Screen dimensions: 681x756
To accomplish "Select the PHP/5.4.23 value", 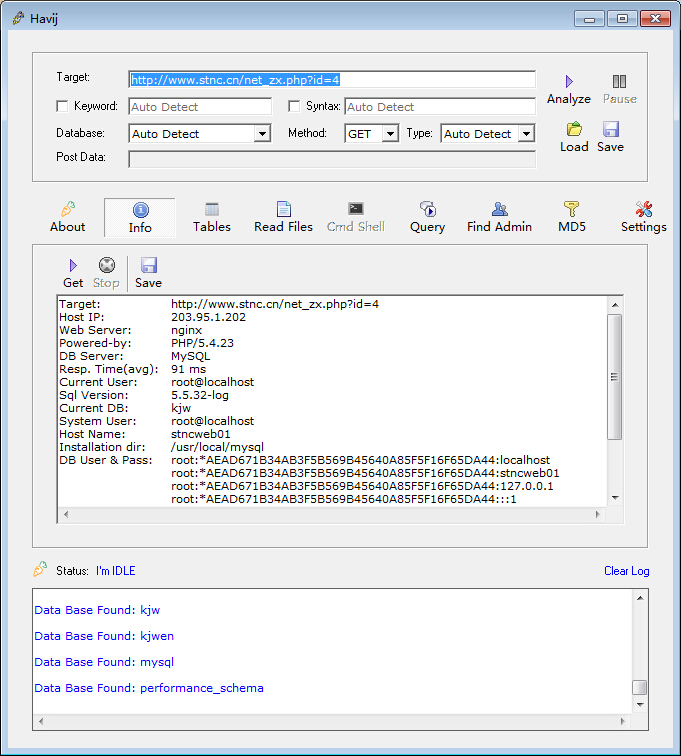I will [x=202, y=343].
